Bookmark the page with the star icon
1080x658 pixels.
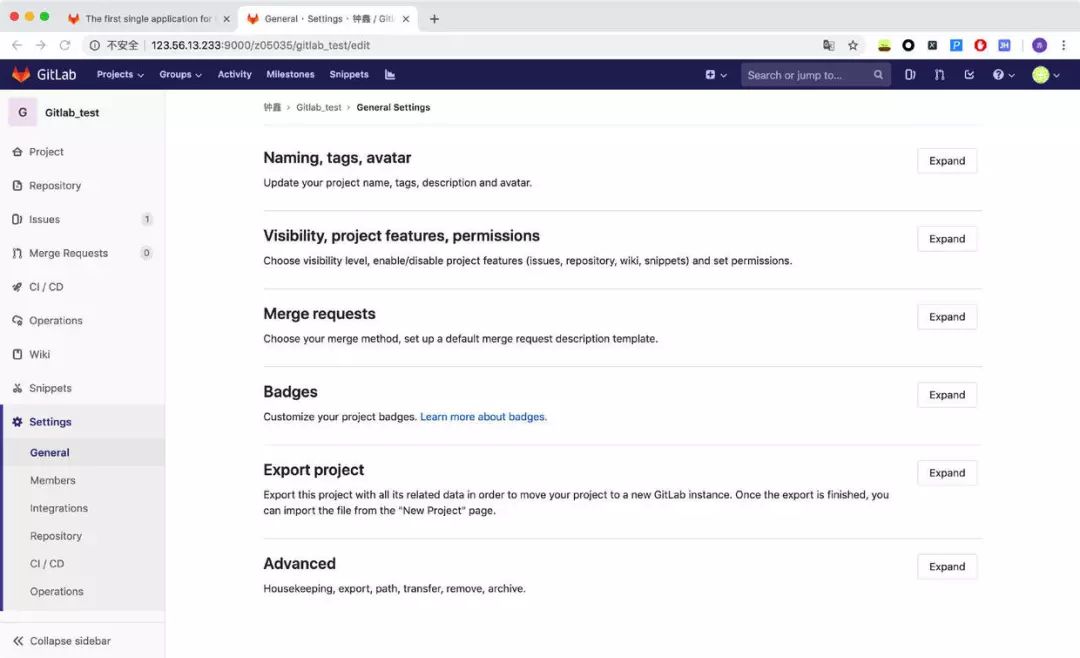click(853, 45)
